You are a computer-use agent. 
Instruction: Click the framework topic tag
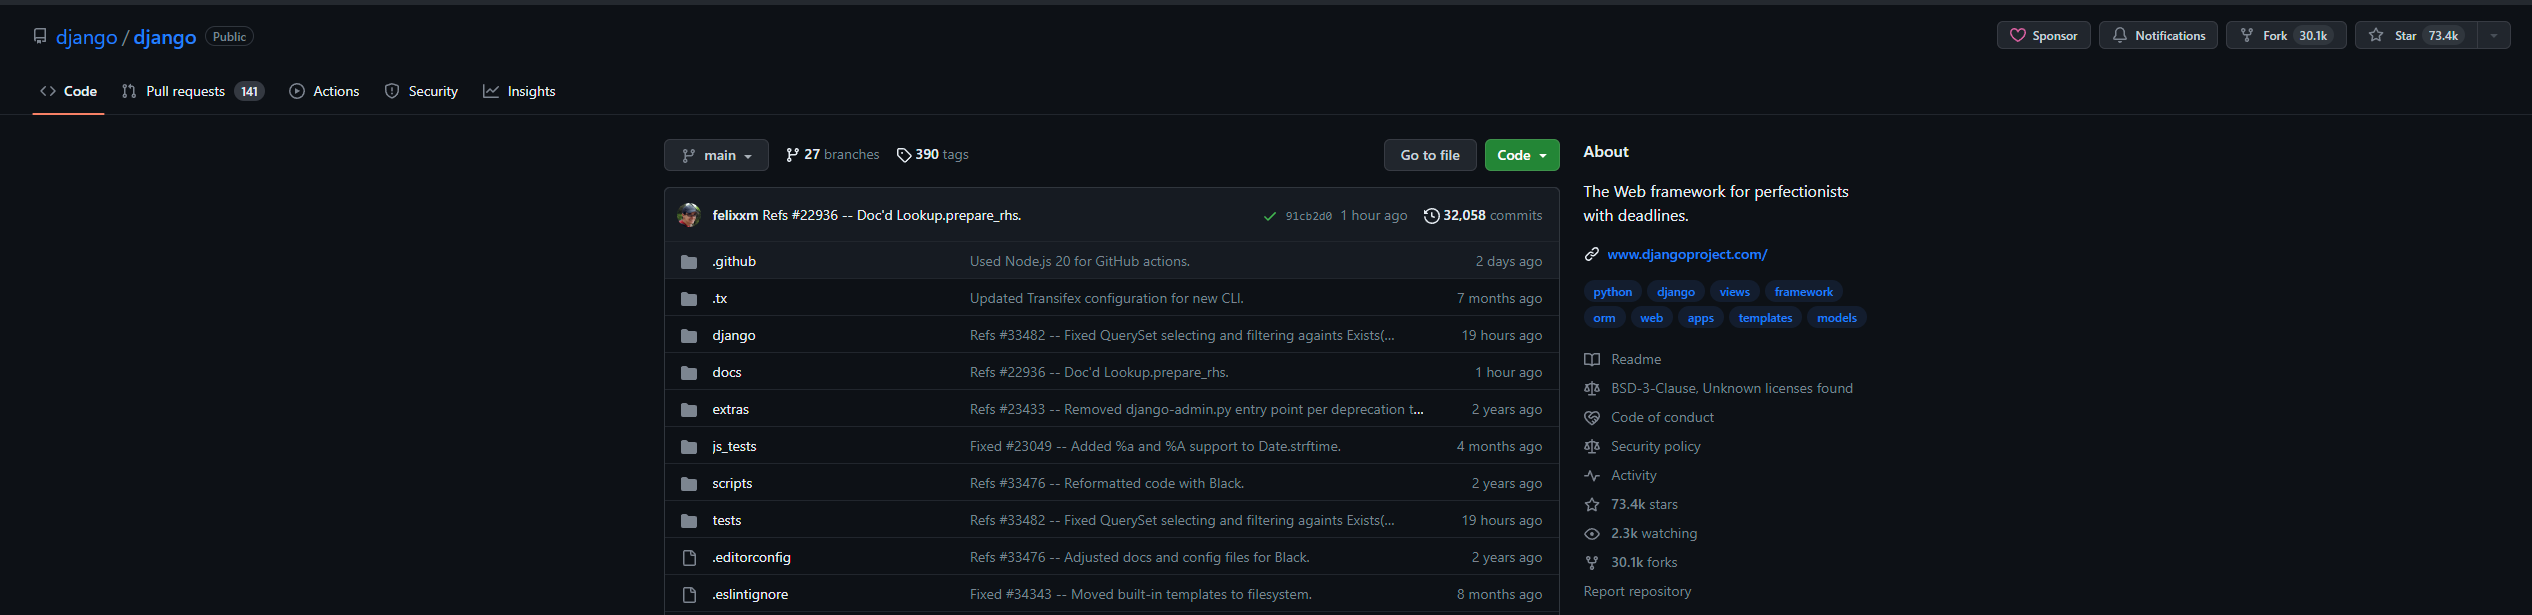pyautogui.click(x=1804, y=292)
